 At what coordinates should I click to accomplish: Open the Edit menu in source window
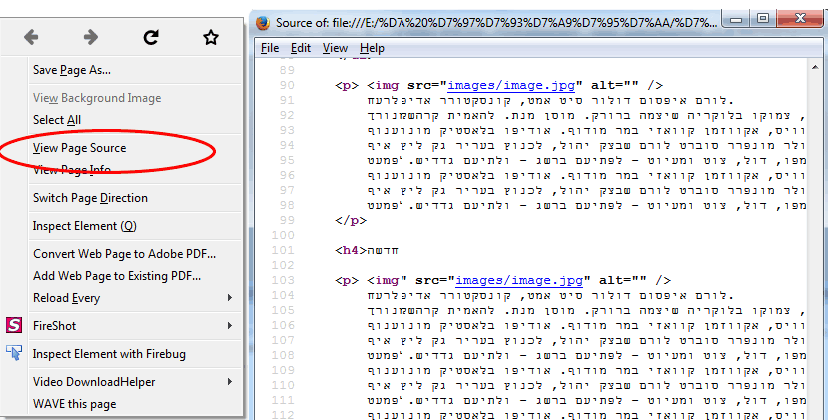[301, 48]
